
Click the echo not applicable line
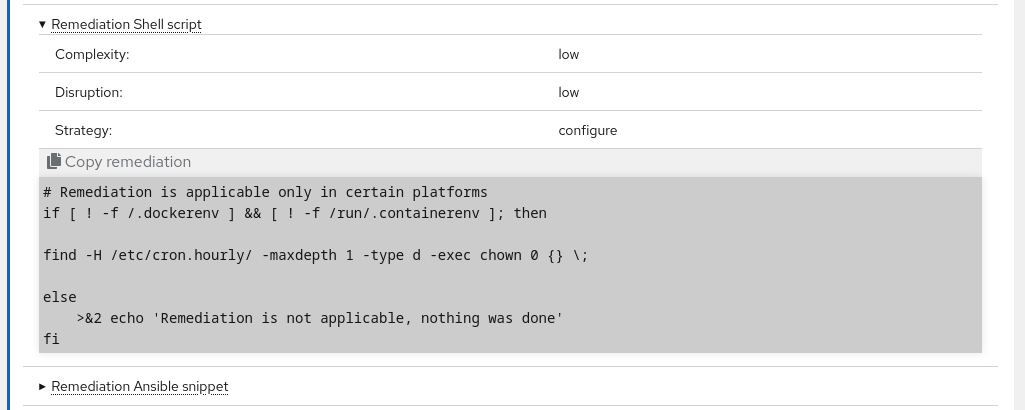(320, 318)
